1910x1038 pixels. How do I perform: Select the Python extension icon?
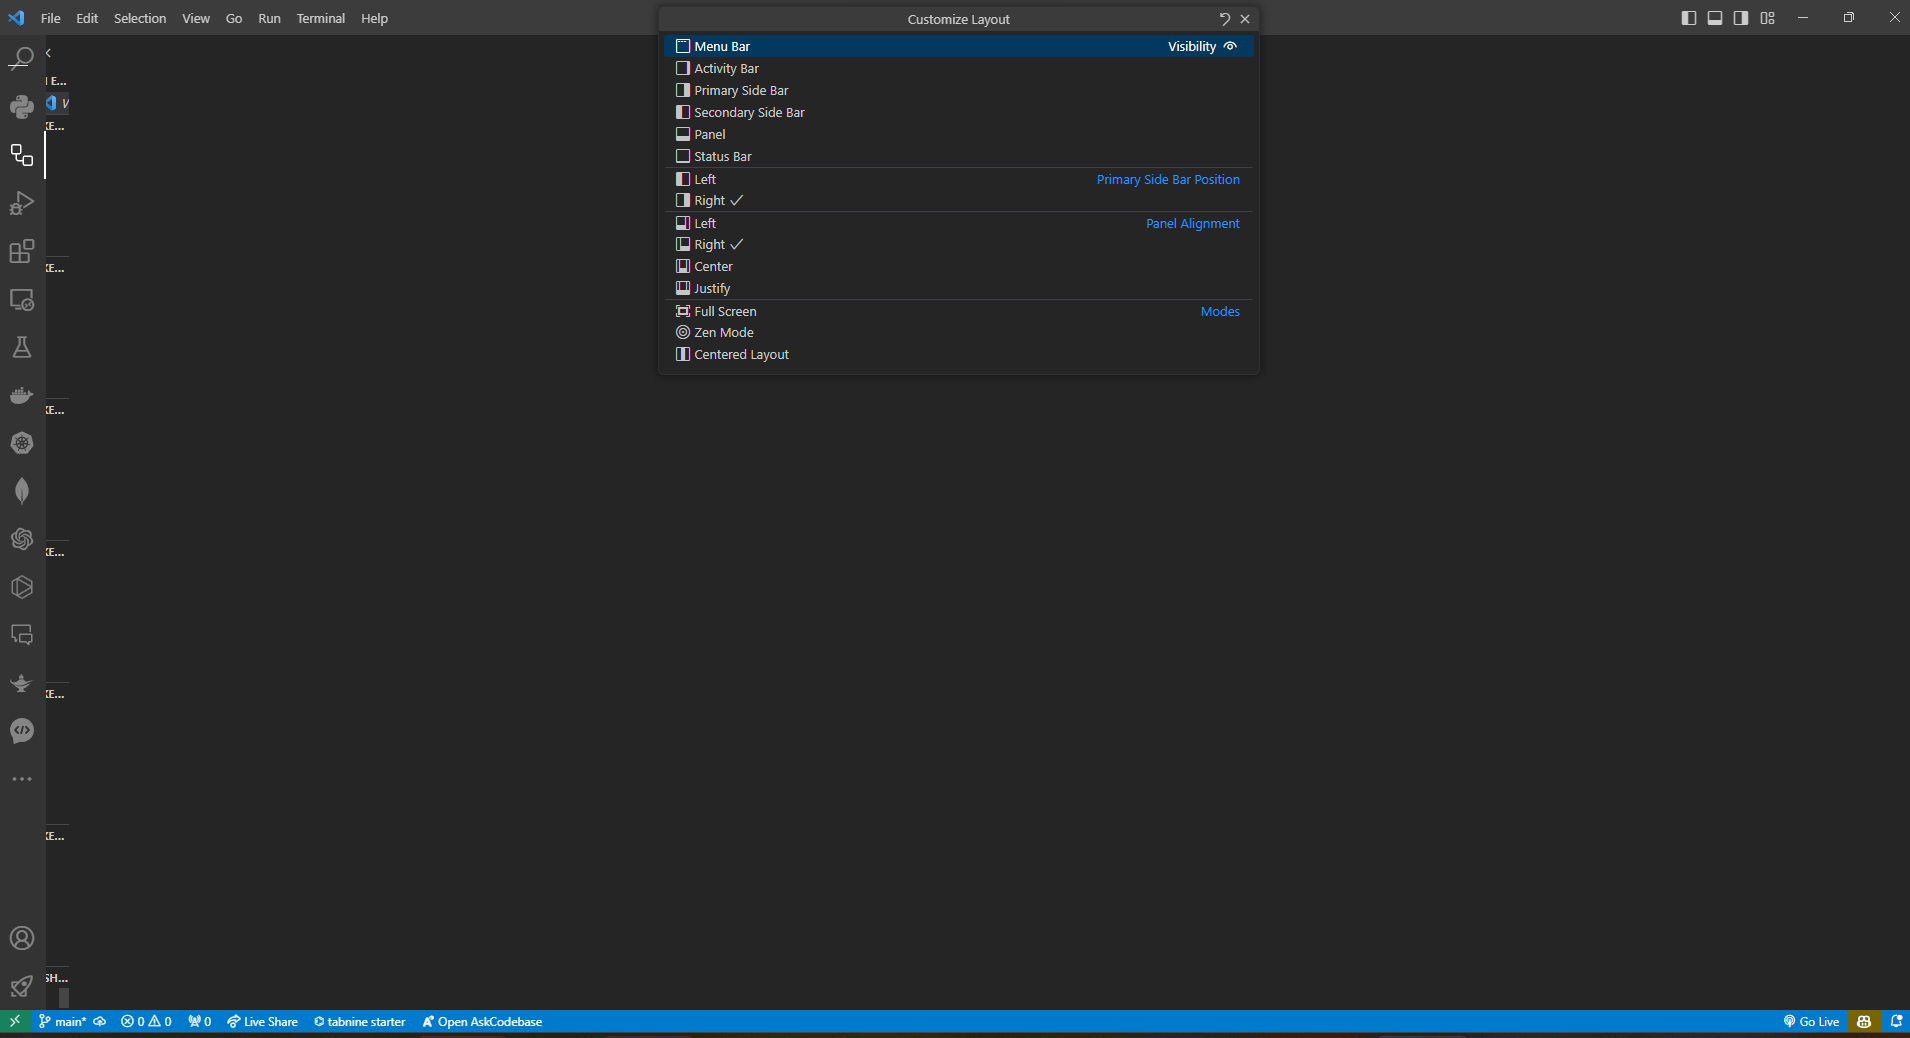pos(22,107)
